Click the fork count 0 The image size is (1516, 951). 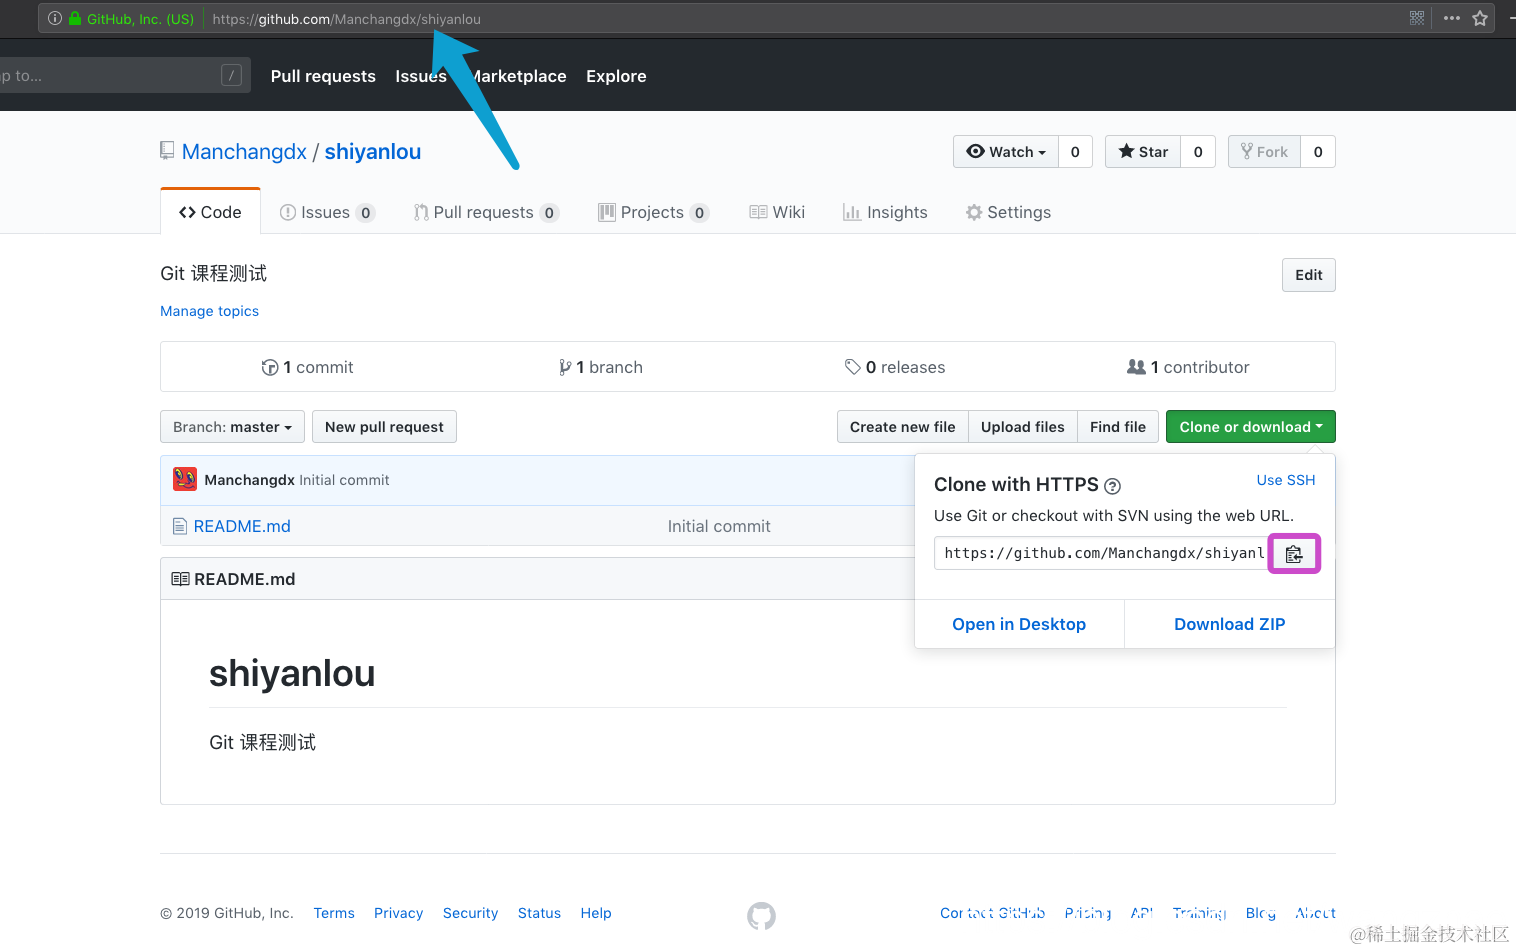tap(1318, 152)
